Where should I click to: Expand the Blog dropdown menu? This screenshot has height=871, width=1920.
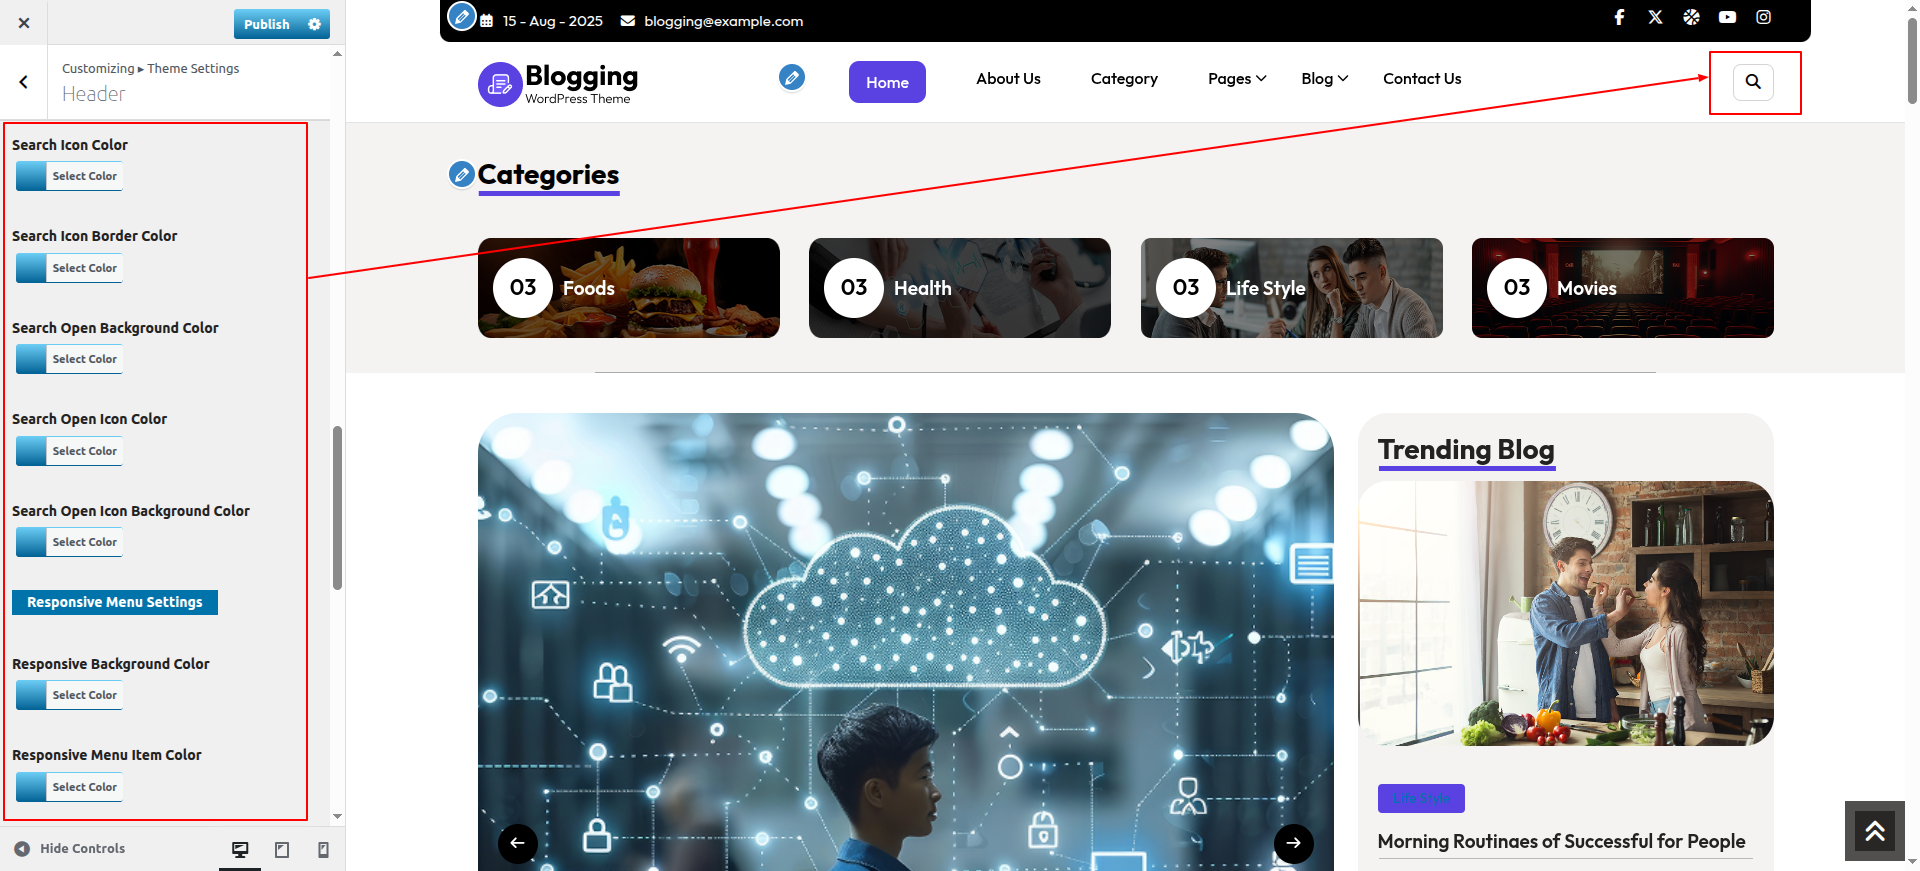1324,79
